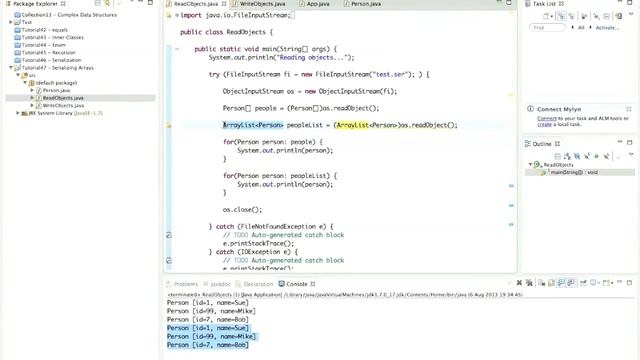Collapse the main method fold marker
Screen dimensions: 640x360
click(x=177, y=49)
